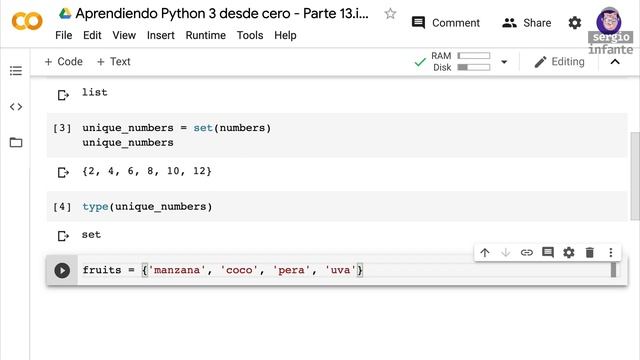
Task: Select cell 4 type(unique_numbers) code
Action: [147, 207]
